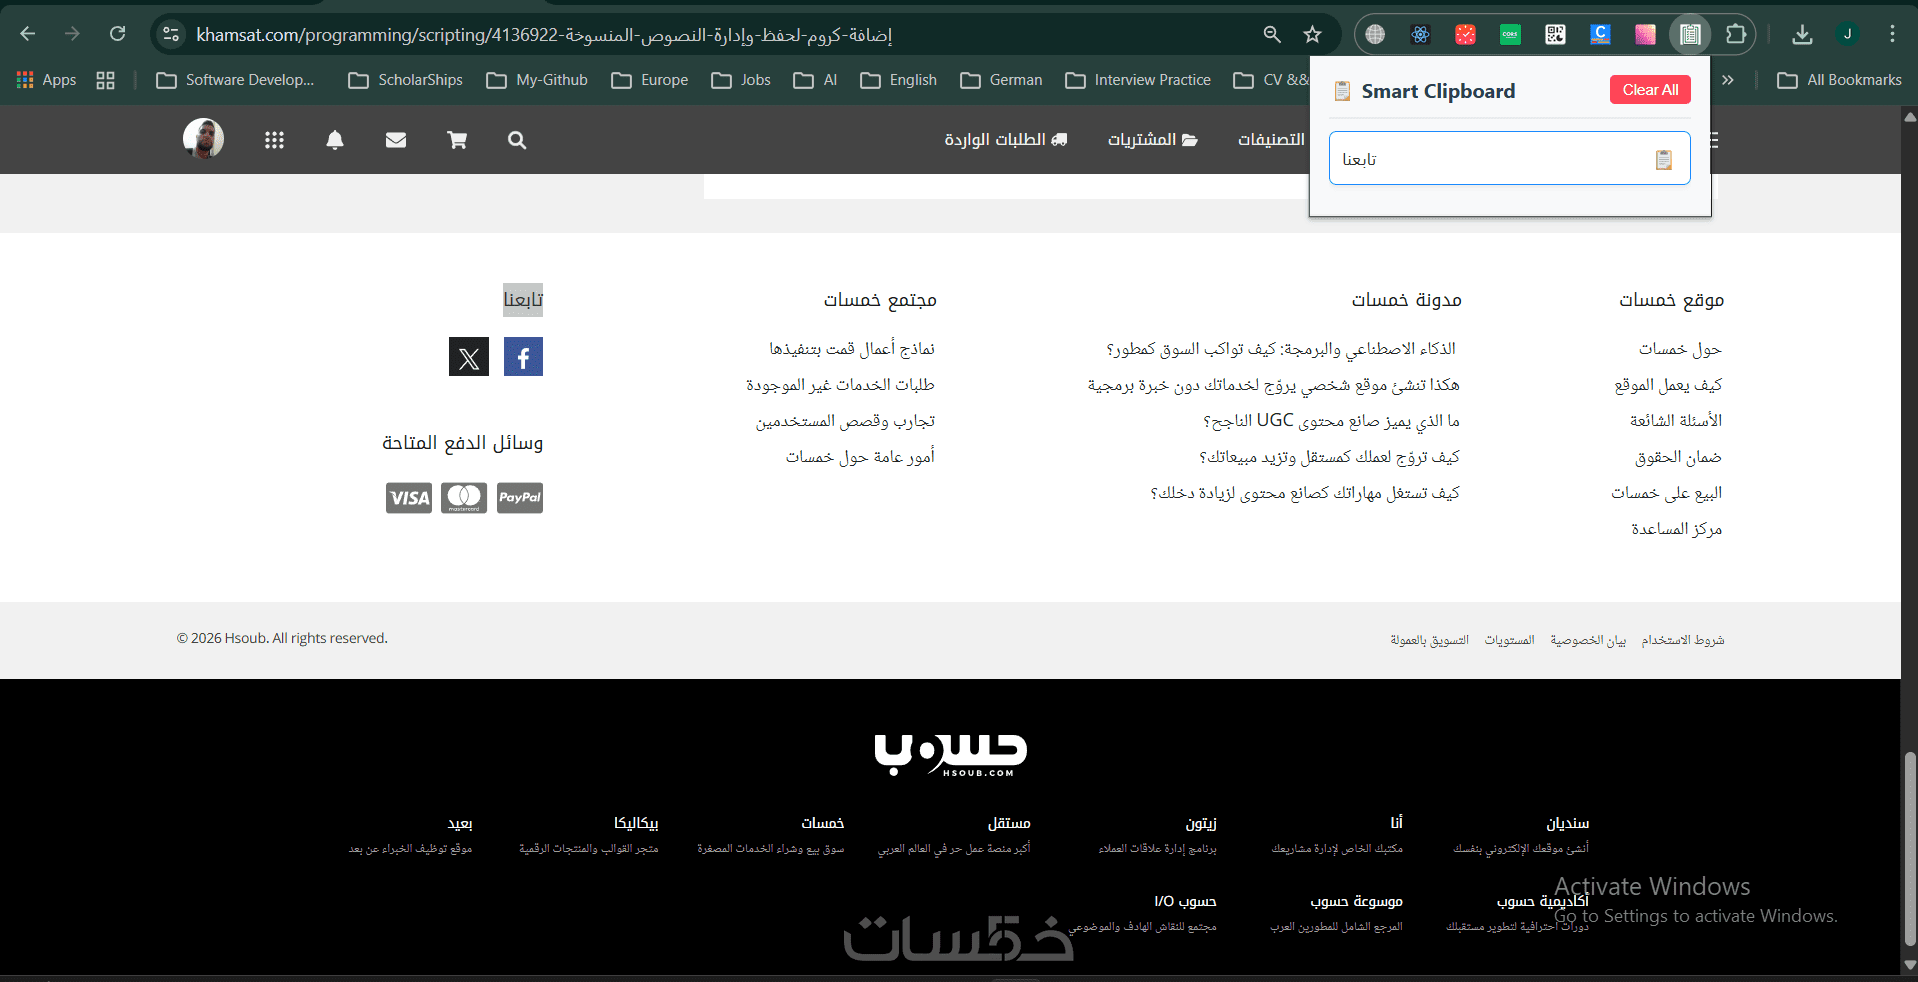Open the حول خمسات link

click(x=1680, y=349)
